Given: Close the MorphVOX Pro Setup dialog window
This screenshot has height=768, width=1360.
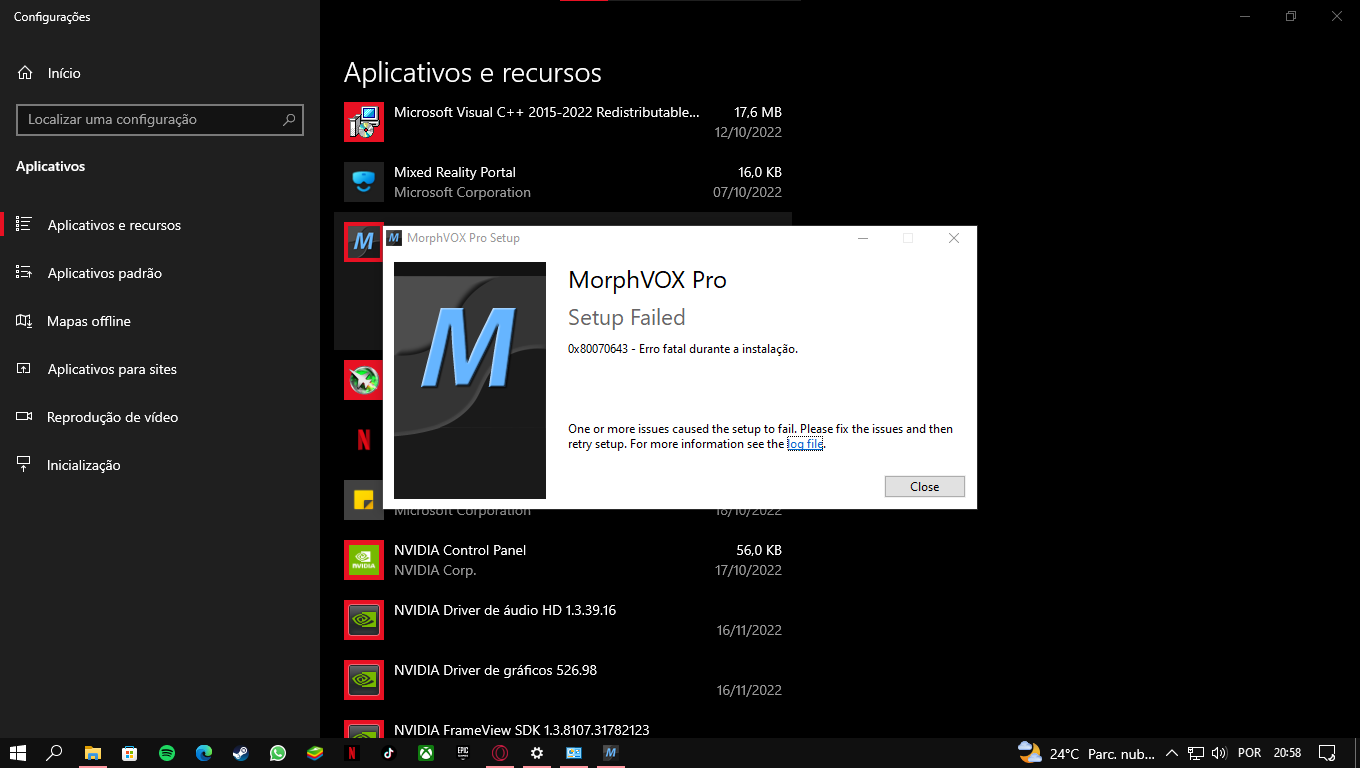Looking at the screenshot, I should (953, 238).
